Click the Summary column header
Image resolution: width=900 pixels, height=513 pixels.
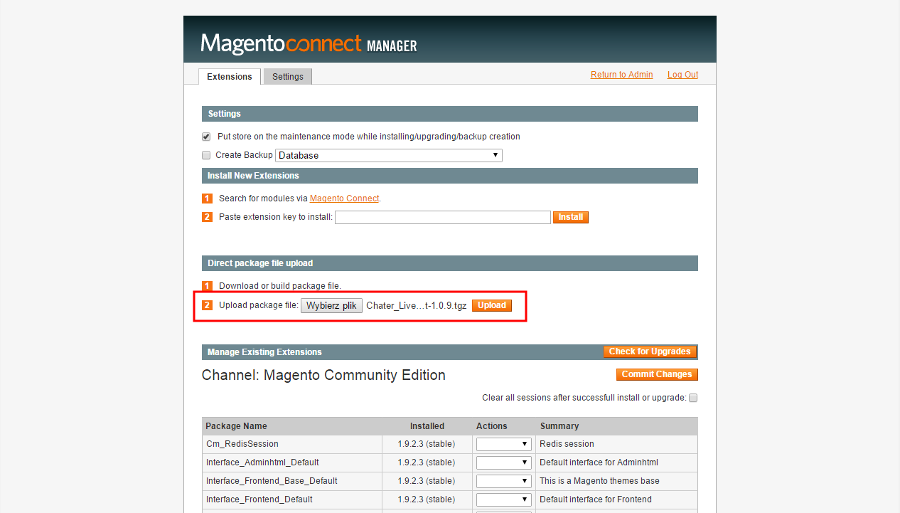[559, 426]
